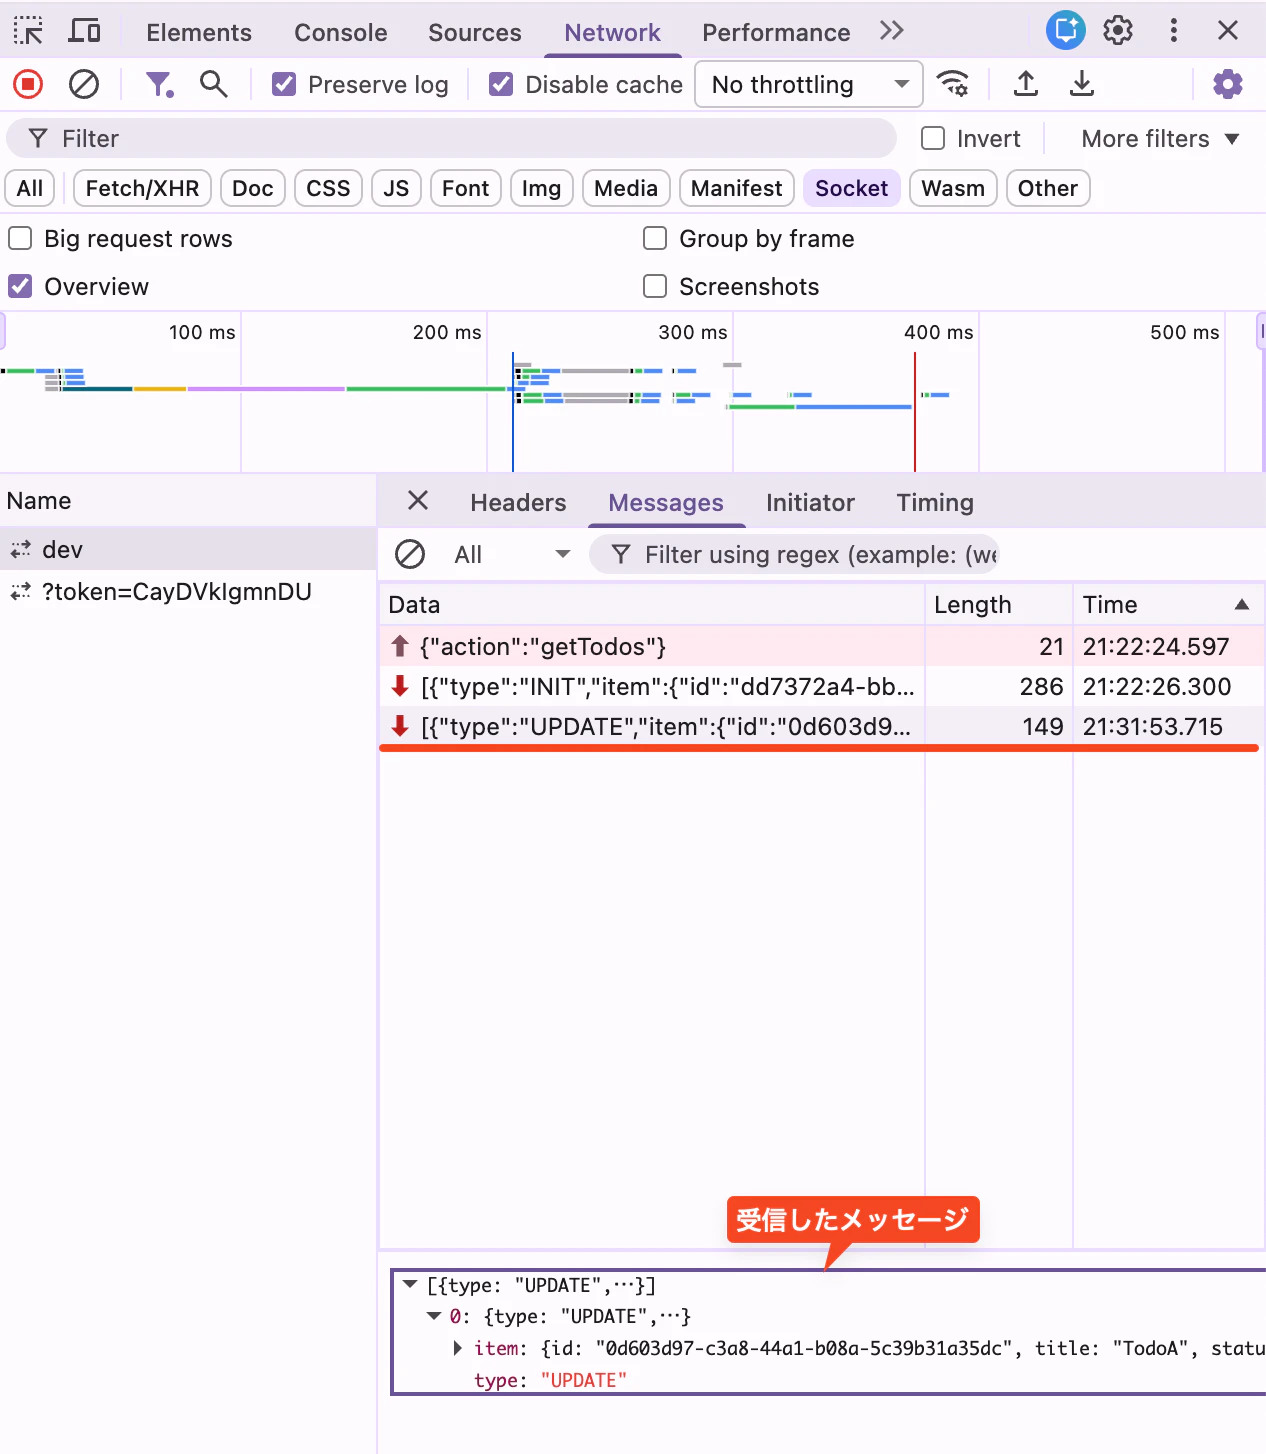Image resolution: width=1266 pixels, height=1454 pixels.
Task: Open DevTools settings gear
Action: pyautogui.click(x=1118, y=30)
